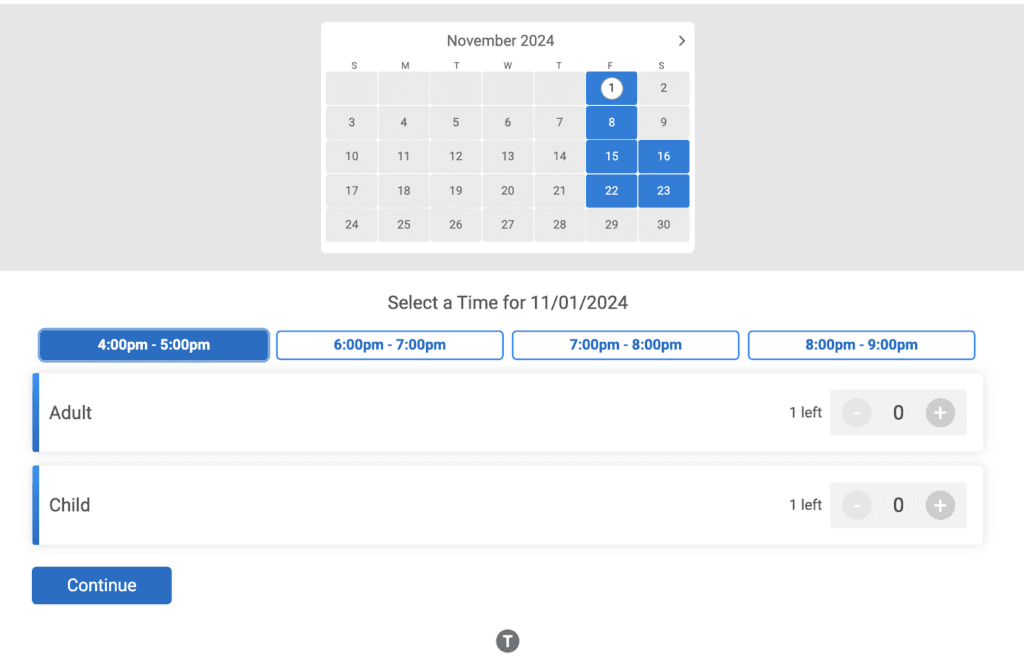The width and height of the screenshot is (1024, 668).
Task: Choose November 22 on the calendar
Action: point(612,191)
